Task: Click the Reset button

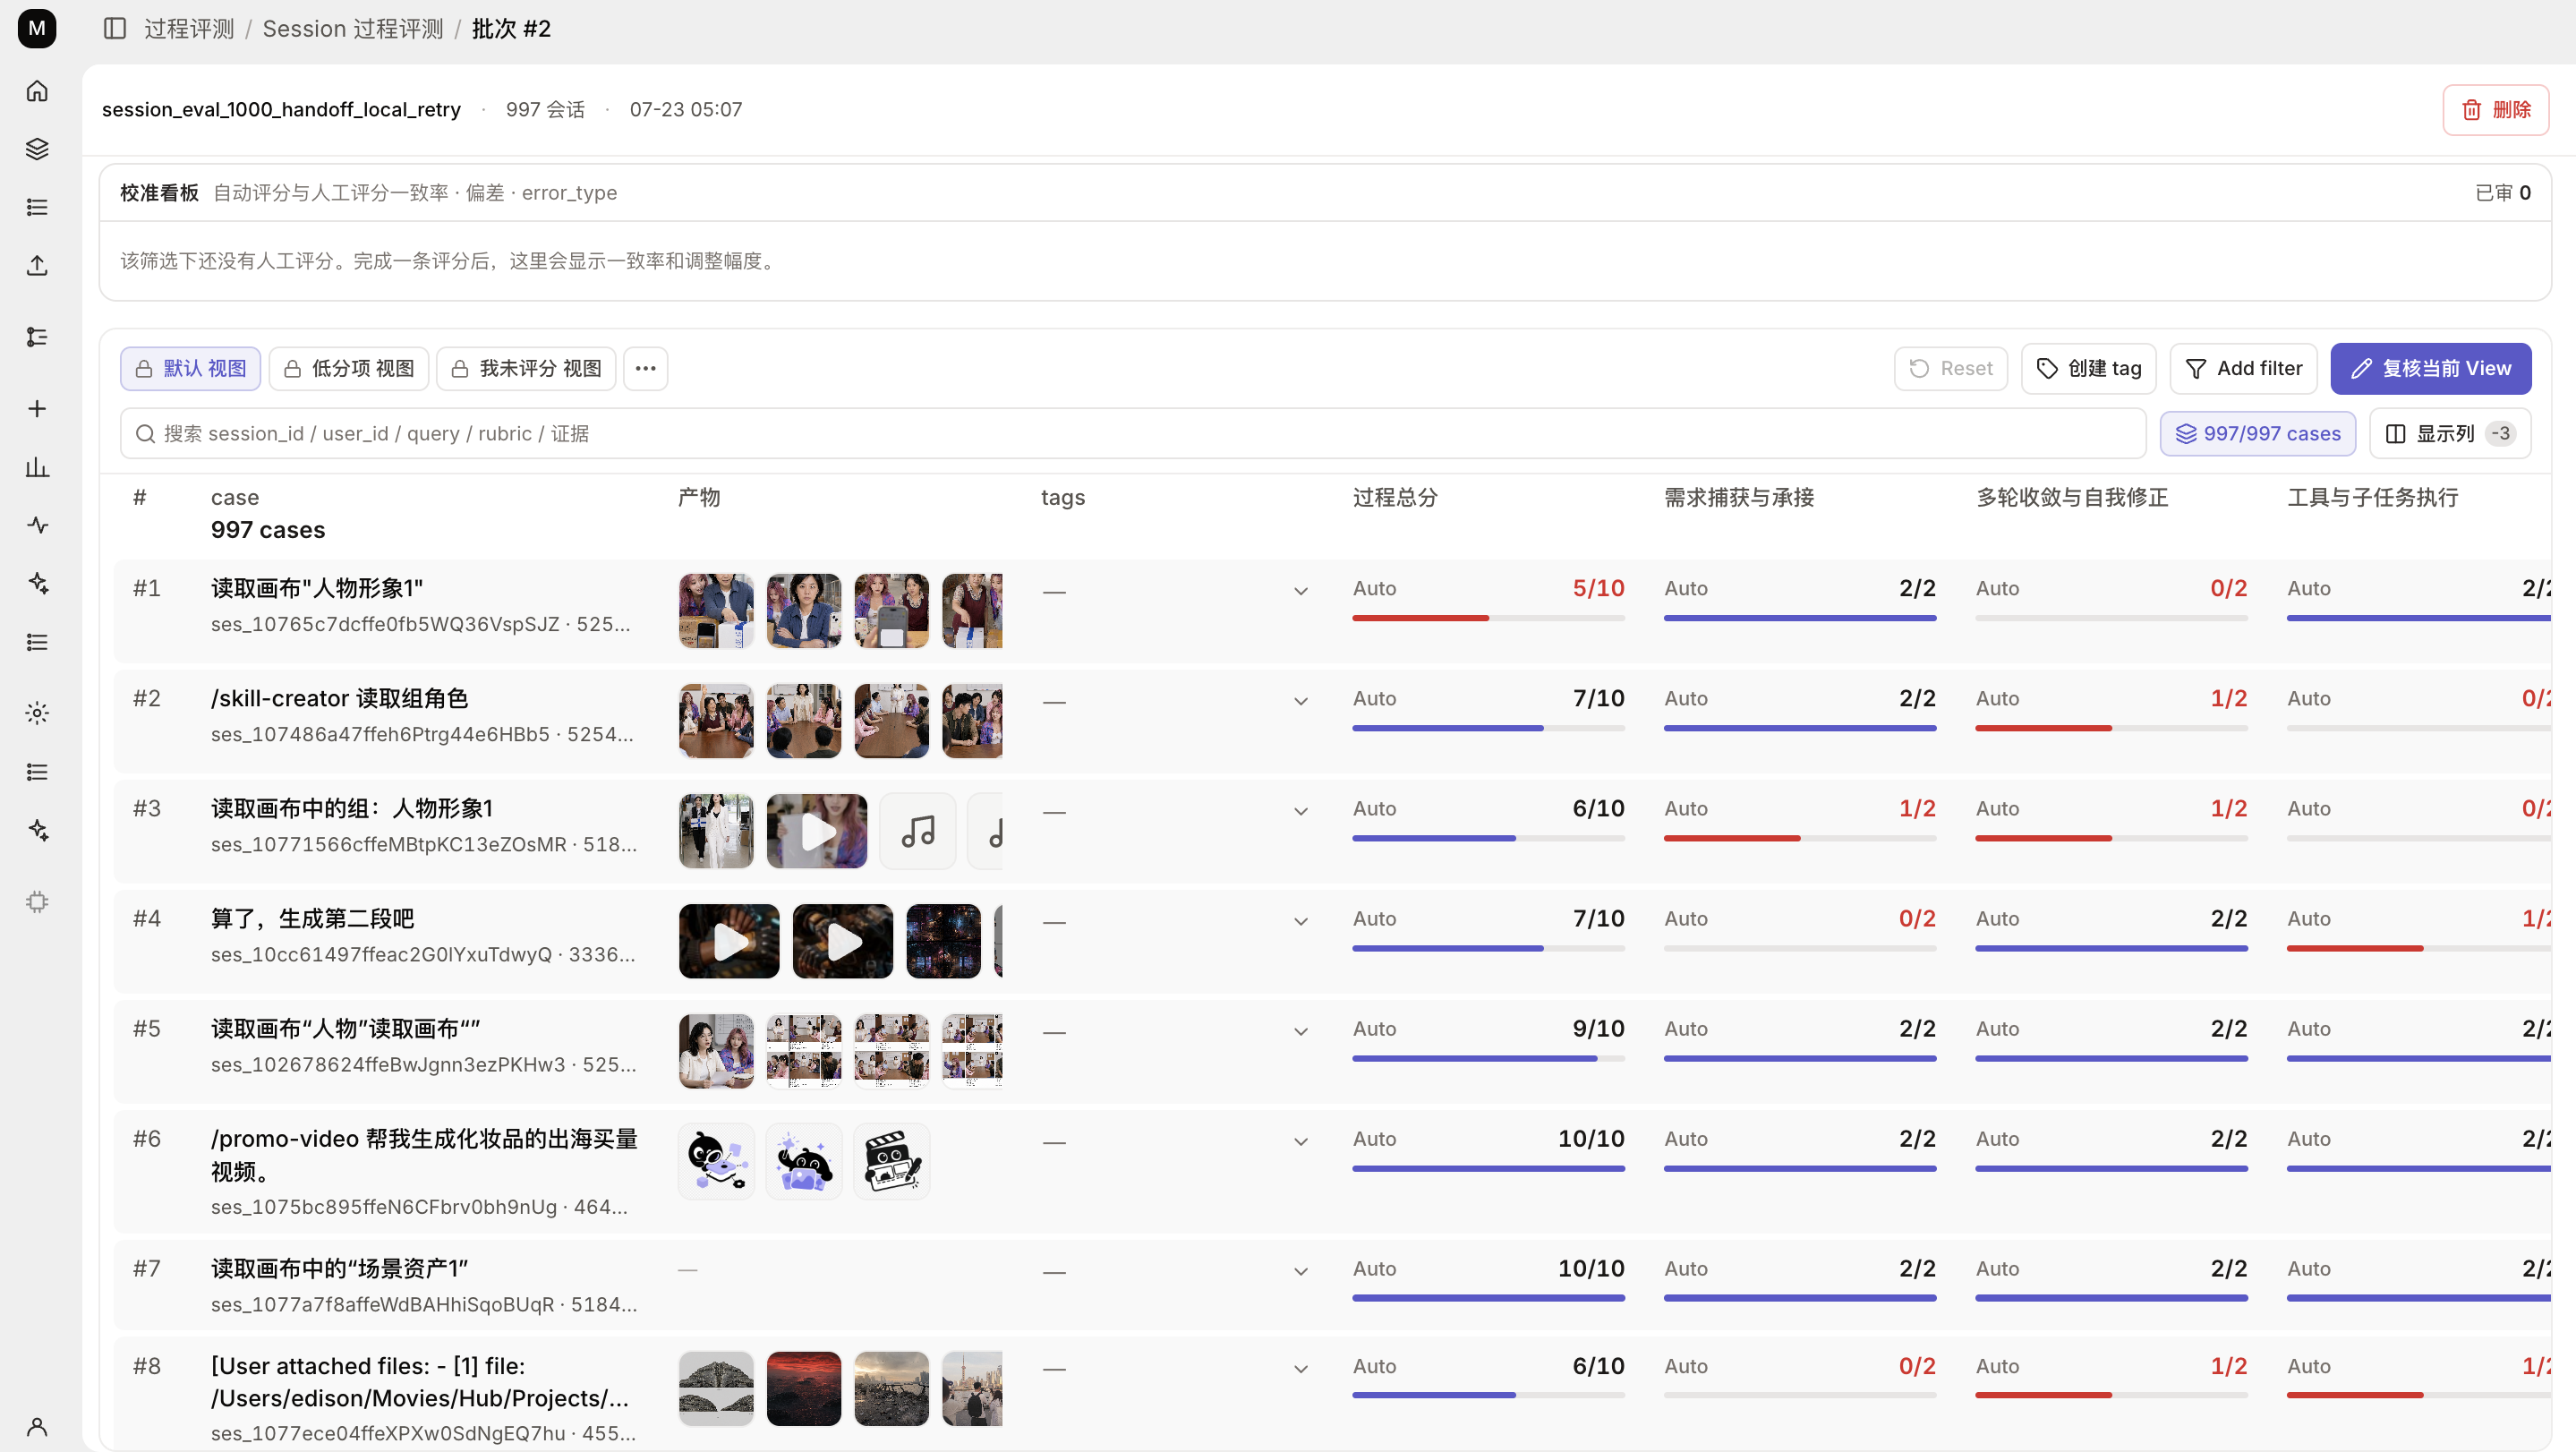Action: 1951,369
